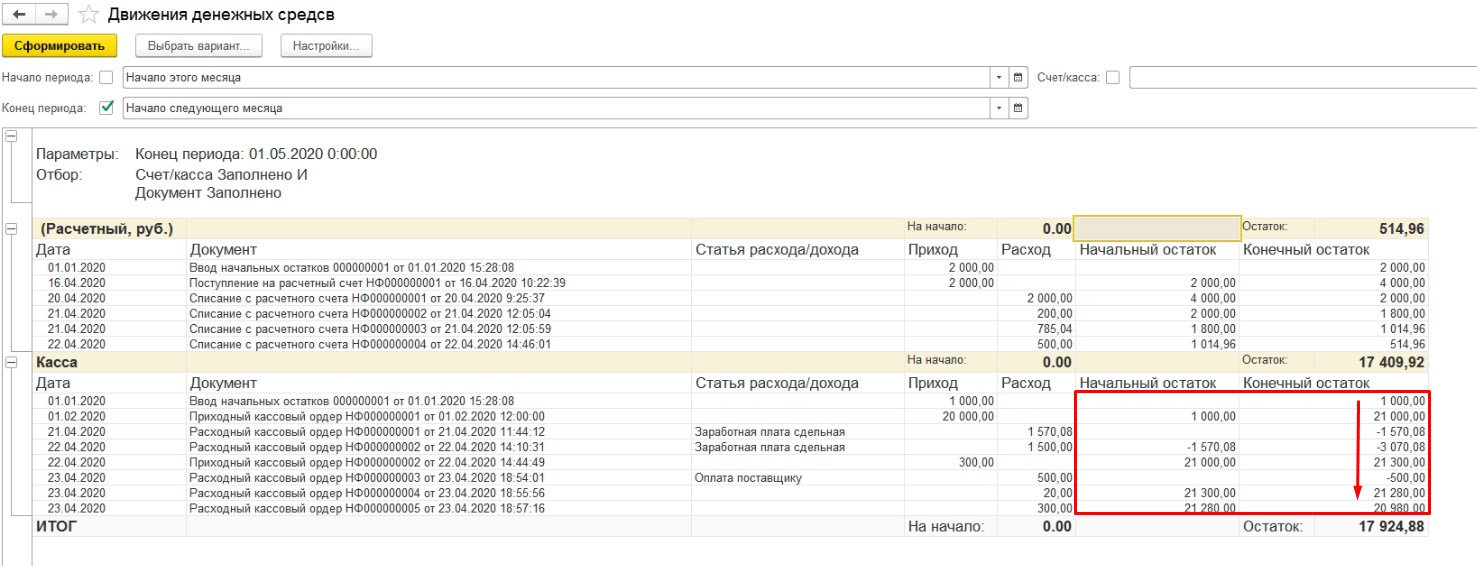
Task: Open dropdown for Начало этого месяца field
Action: (x=999, y=77)
